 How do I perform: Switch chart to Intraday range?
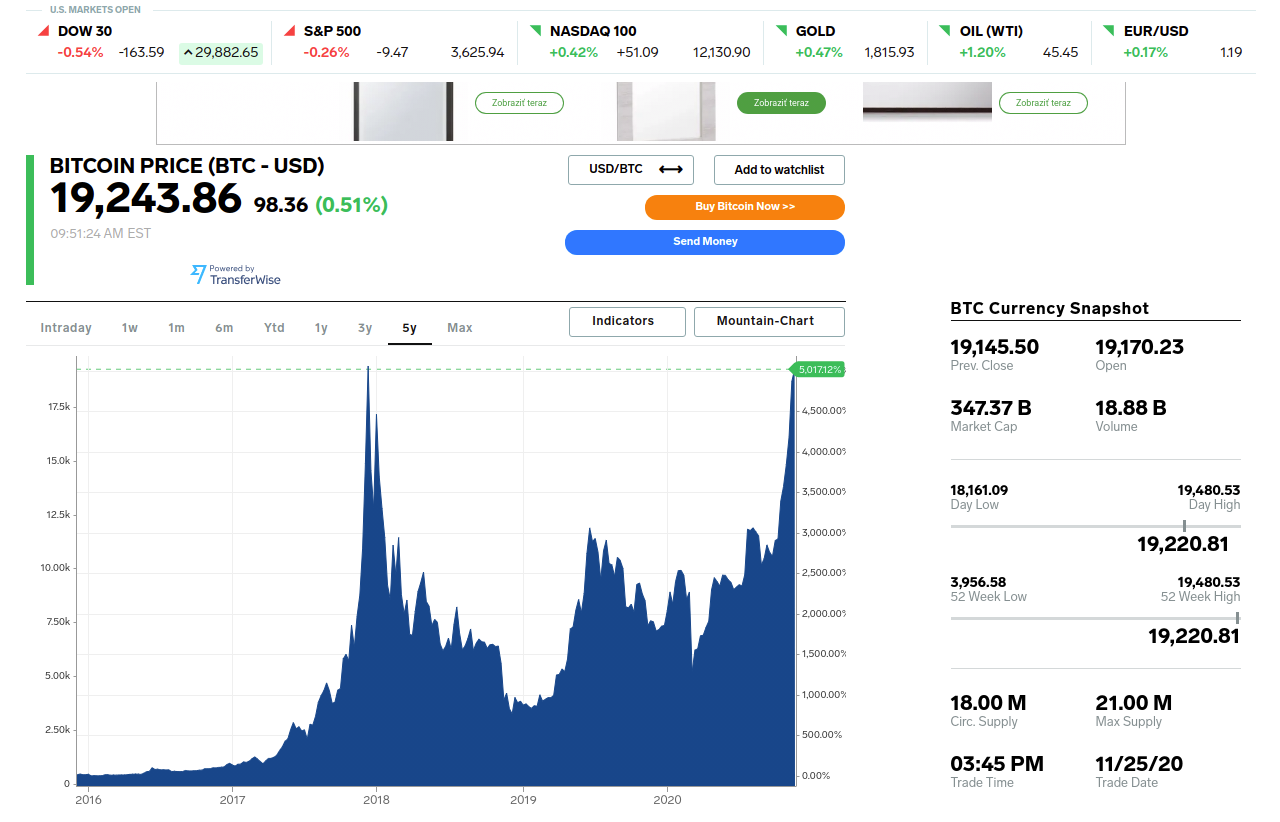66,328
